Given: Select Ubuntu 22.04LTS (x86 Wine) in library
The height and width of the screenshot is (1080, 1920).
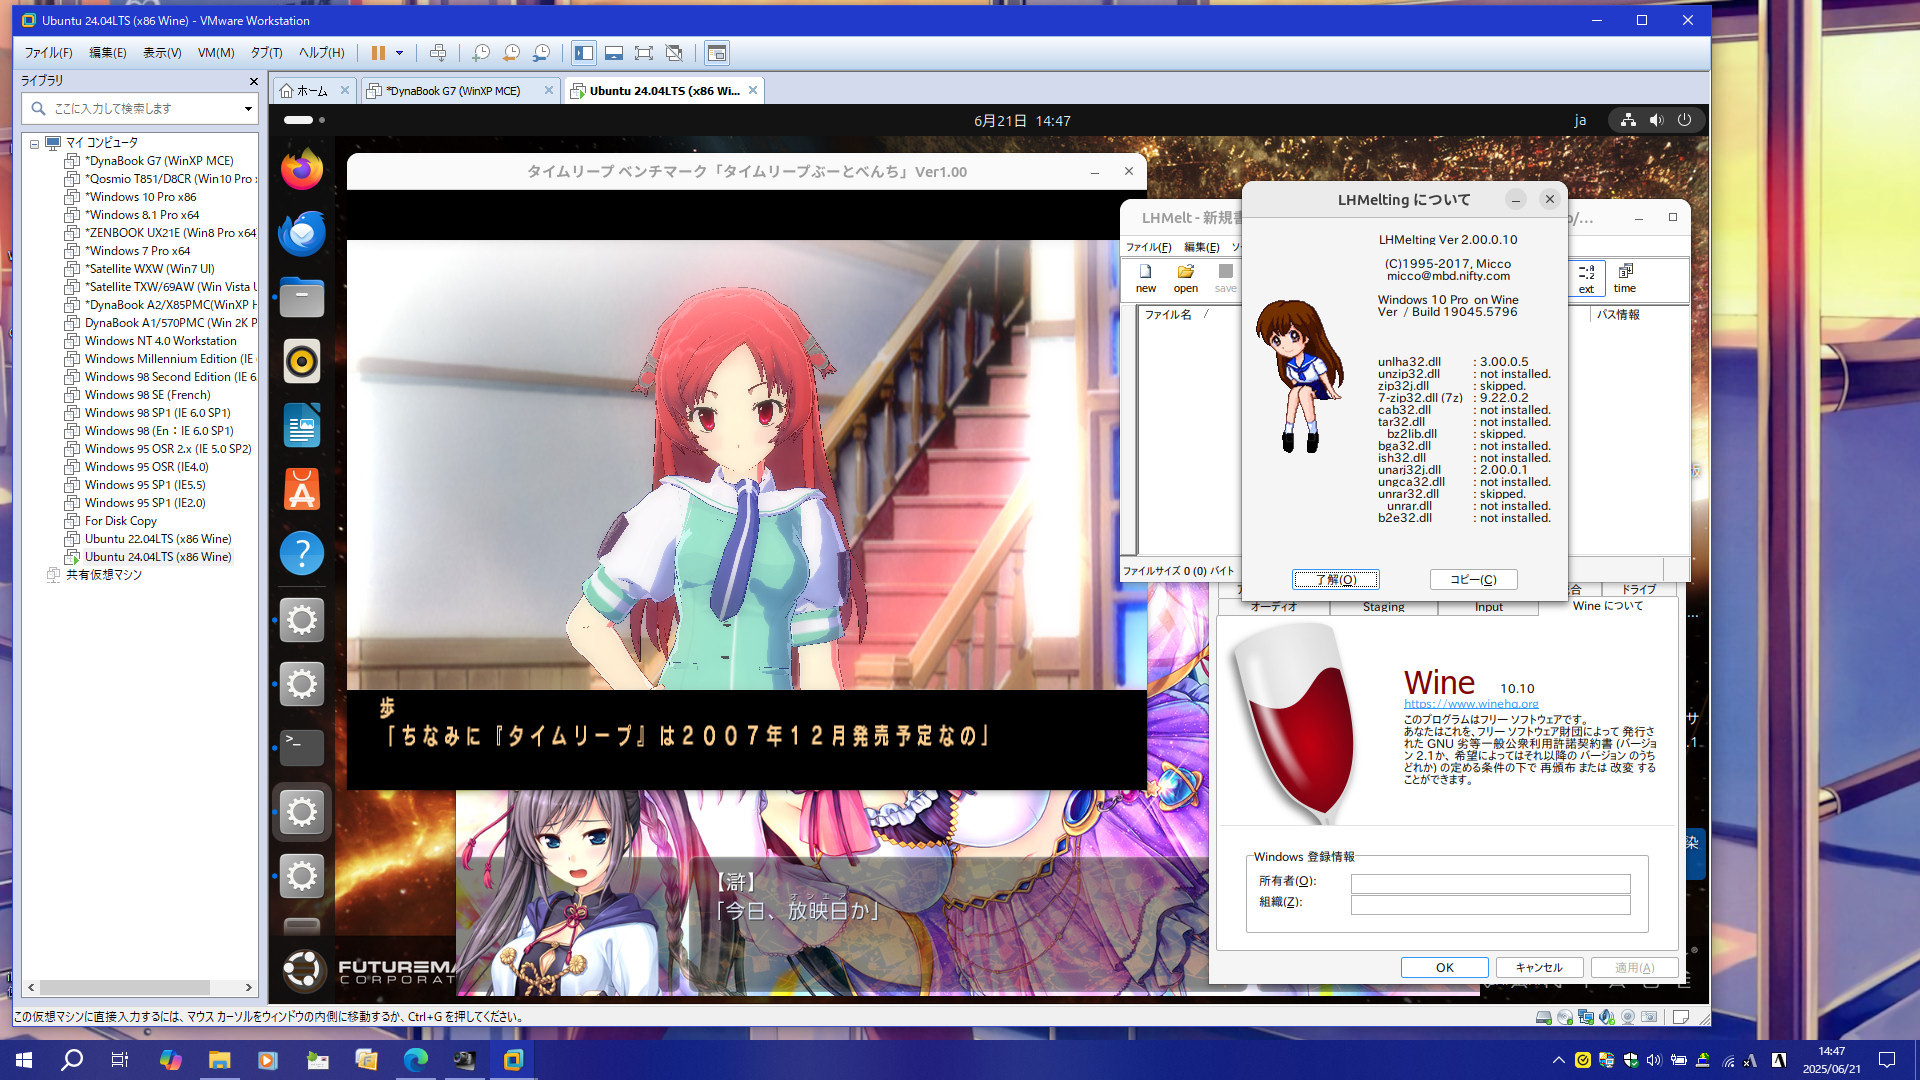Looking at the screenshot, I should [157, 539].
